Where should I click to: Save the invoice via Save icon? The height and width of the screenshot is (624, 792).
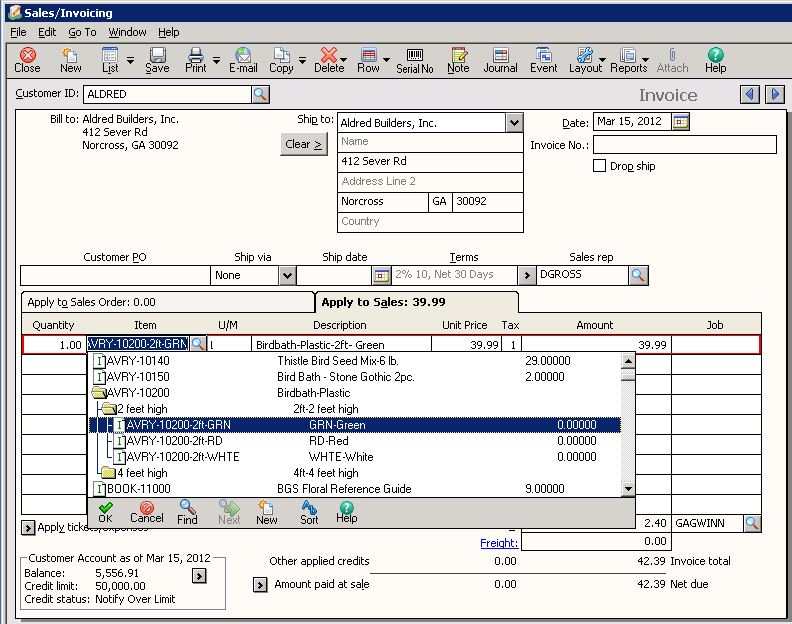coord(157,60)
